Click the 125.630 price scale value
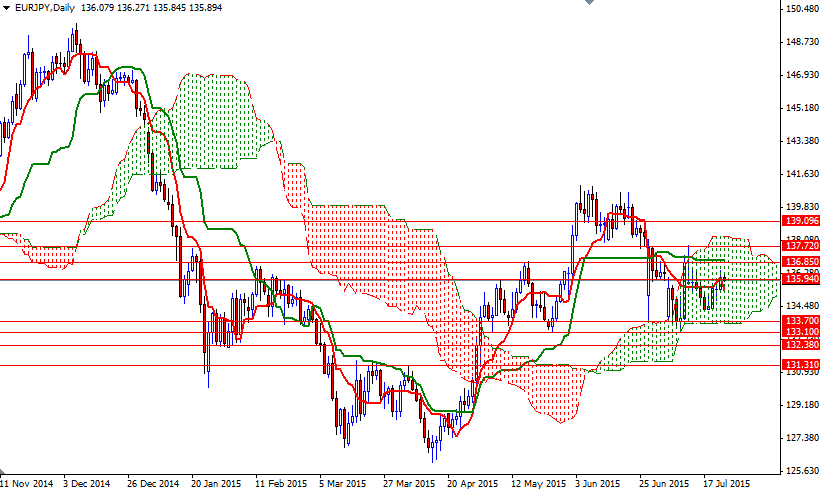Screen dimensions: 820x492 pos(802,471)
